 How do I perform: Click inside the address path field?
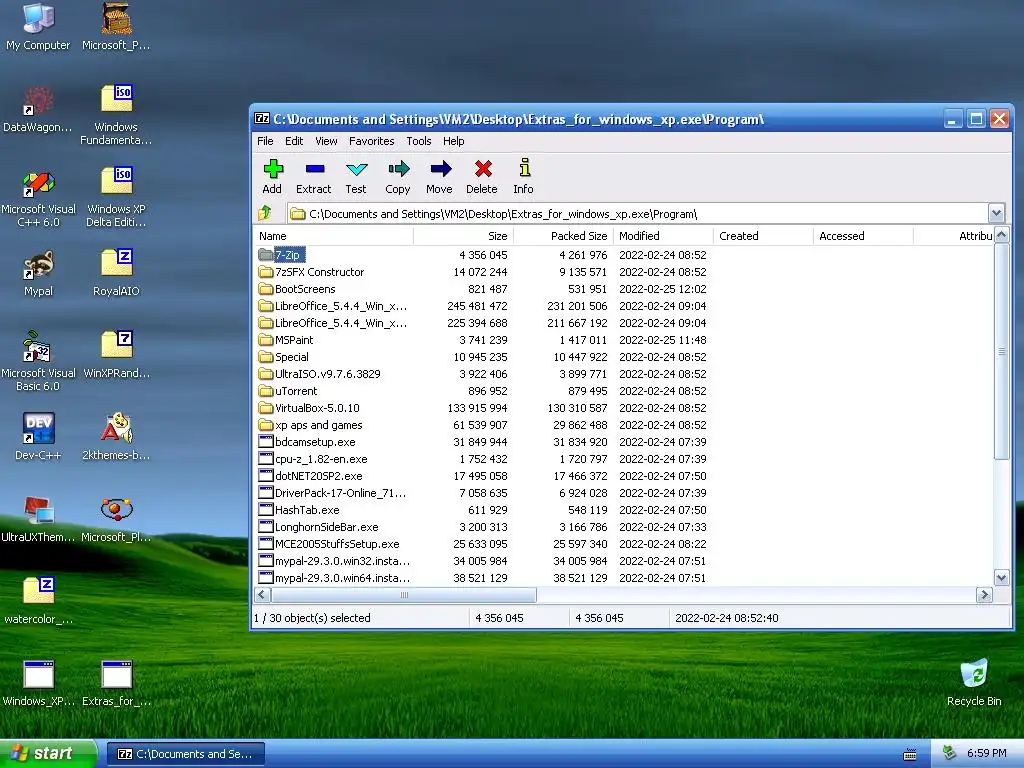pos(637,214)
